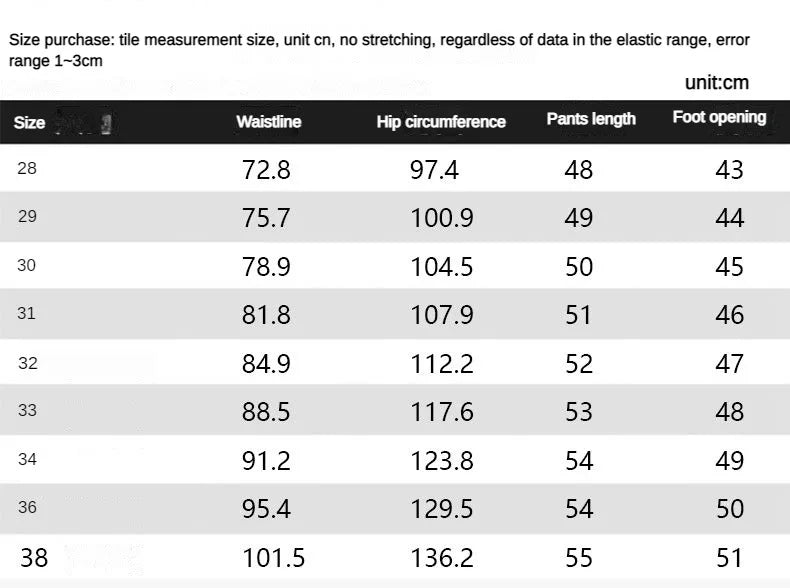Click the 100.9 hip circumference value
Screen dimensions: 790x588
[441, 218]
